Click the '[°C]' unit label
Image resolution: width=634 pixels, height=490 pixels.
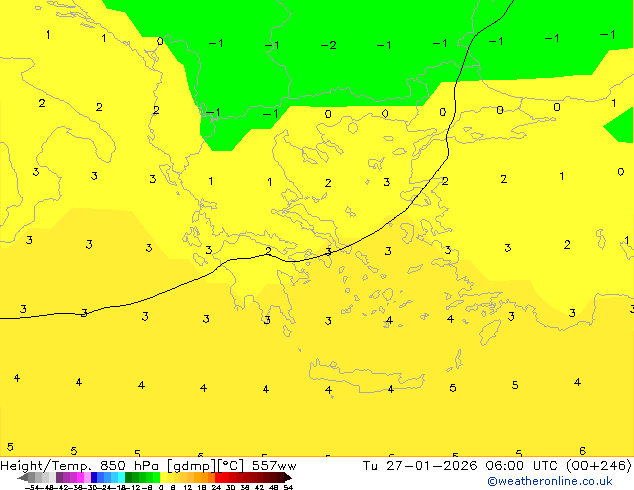coord(231,466)
